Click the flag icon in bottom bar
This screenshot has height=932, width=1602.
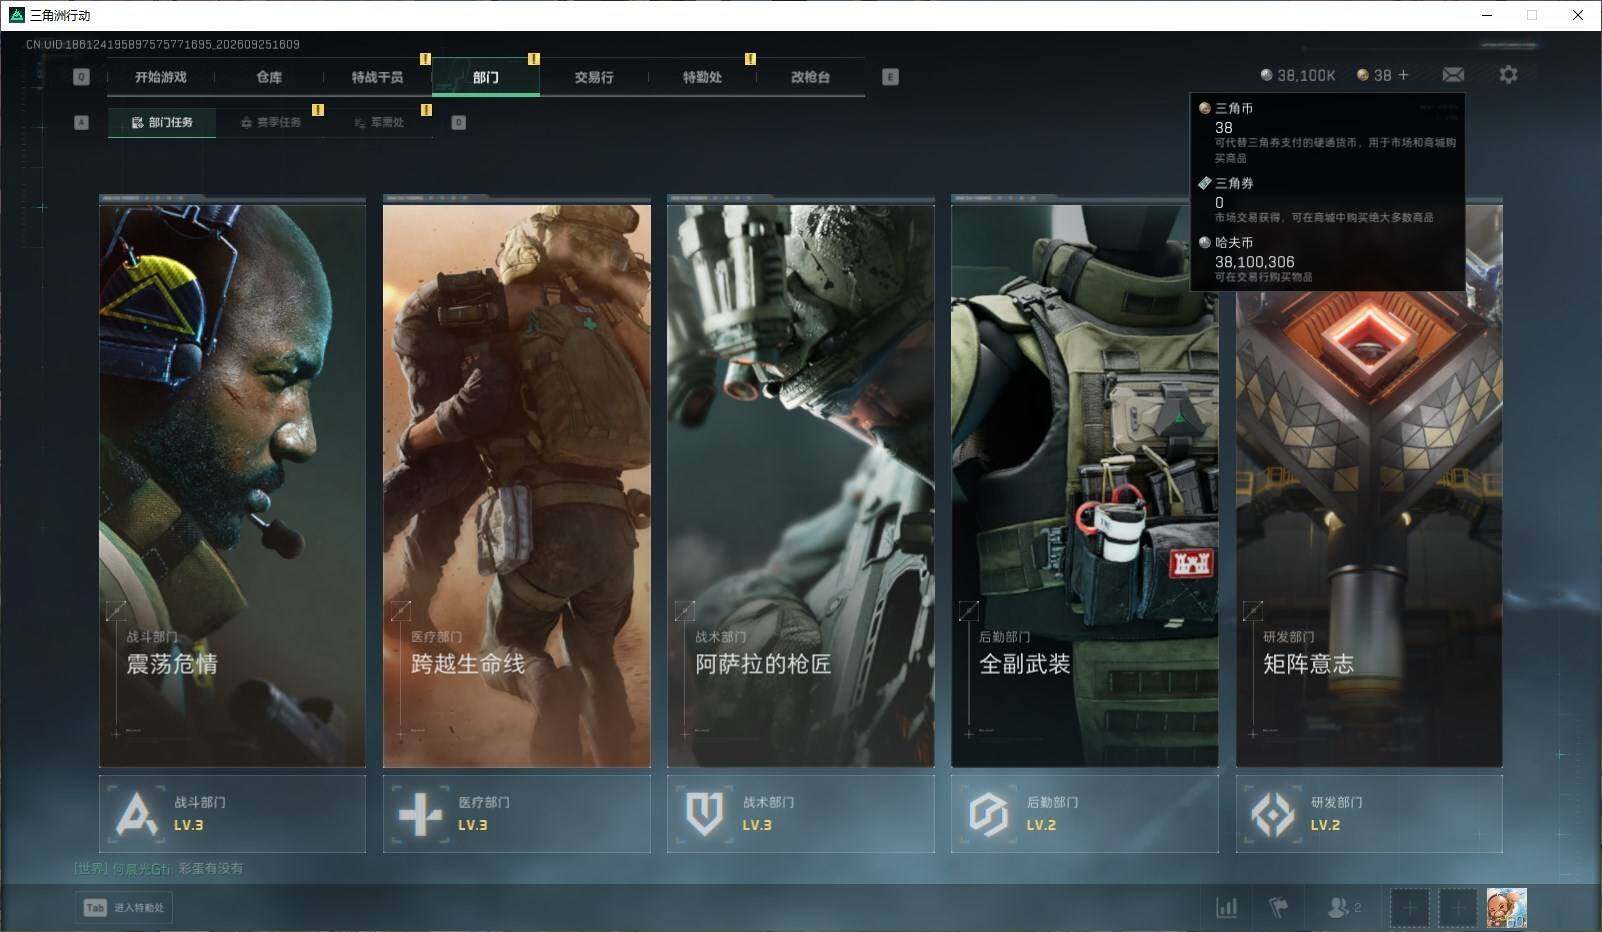(1278, 907)
